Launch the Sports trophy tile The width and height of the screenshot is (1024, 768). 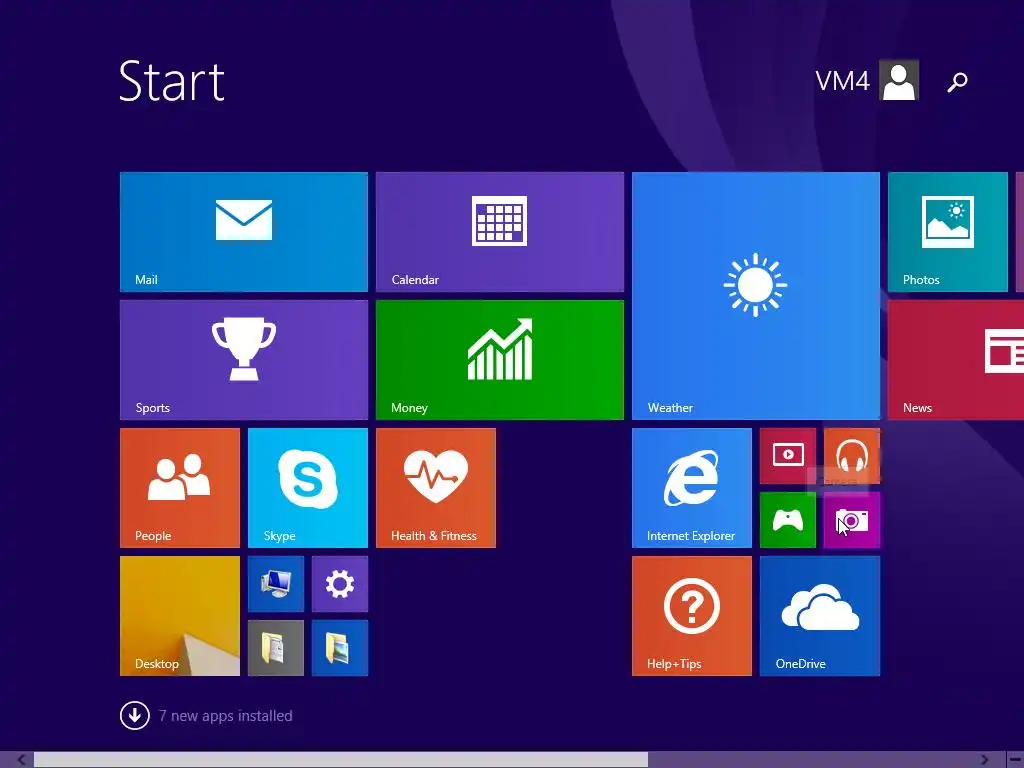(244, 360)
